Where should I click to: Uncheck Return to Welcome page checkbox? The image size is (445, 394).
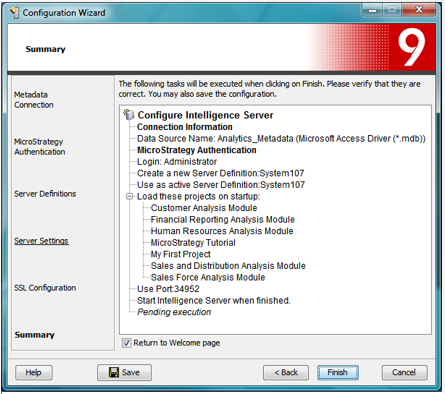pos(127,343)
